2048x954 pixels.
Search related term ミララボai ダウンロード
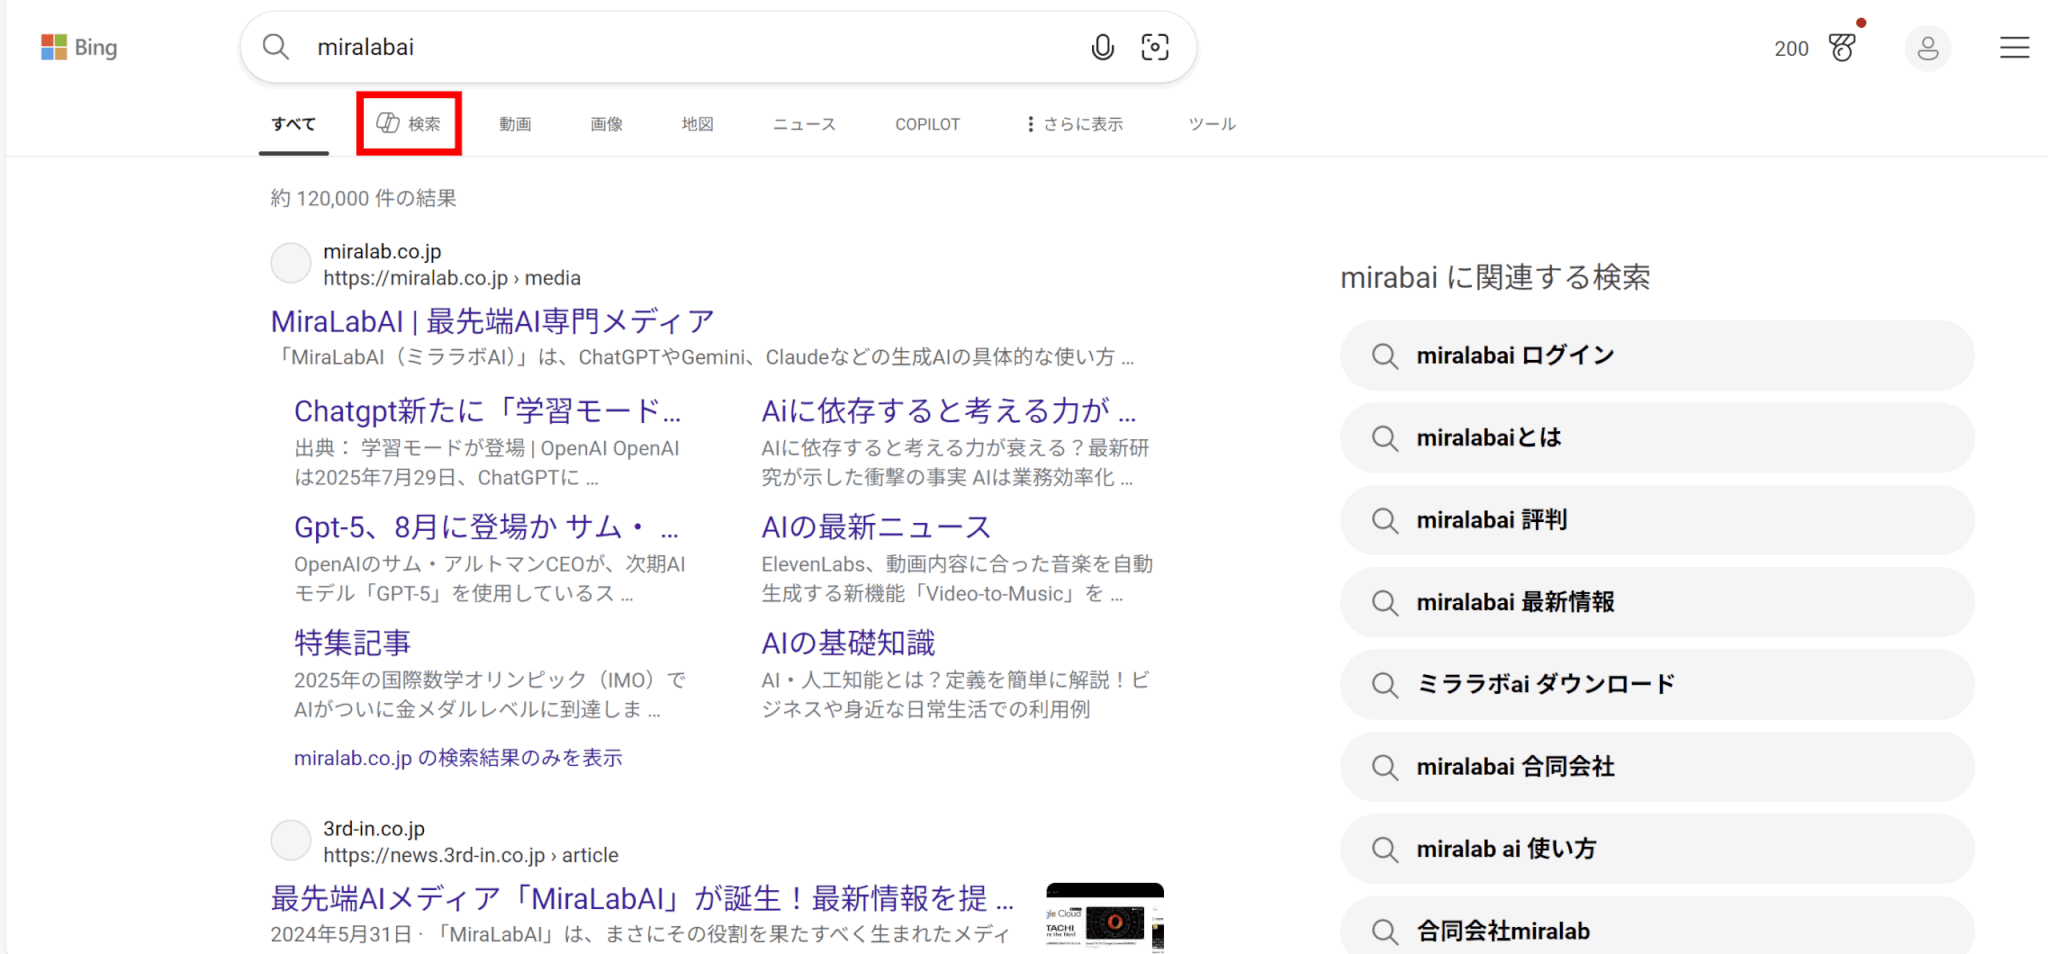[1657, 685]
